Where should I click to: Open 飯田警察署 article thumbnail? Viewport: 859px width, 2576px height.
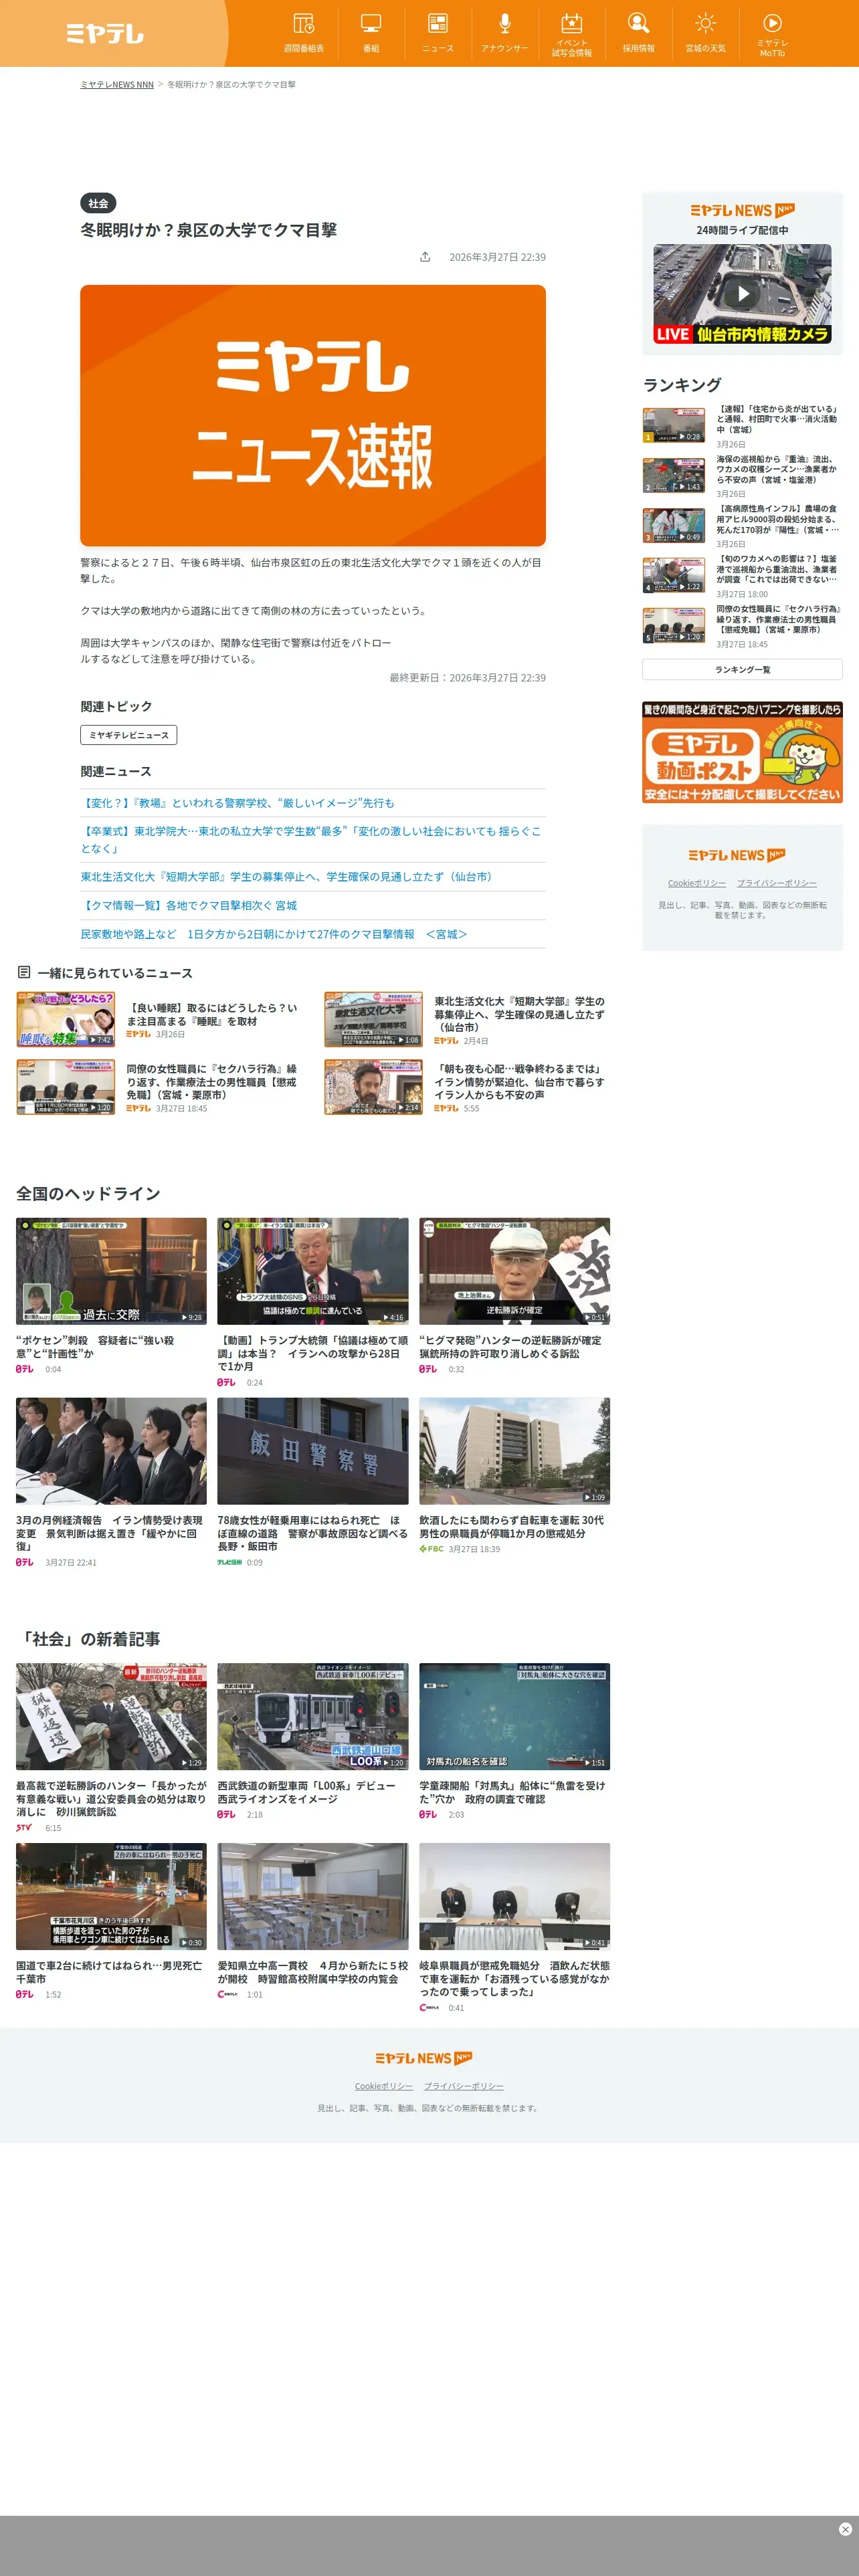pyautogui.click(x=313, y=1450)
